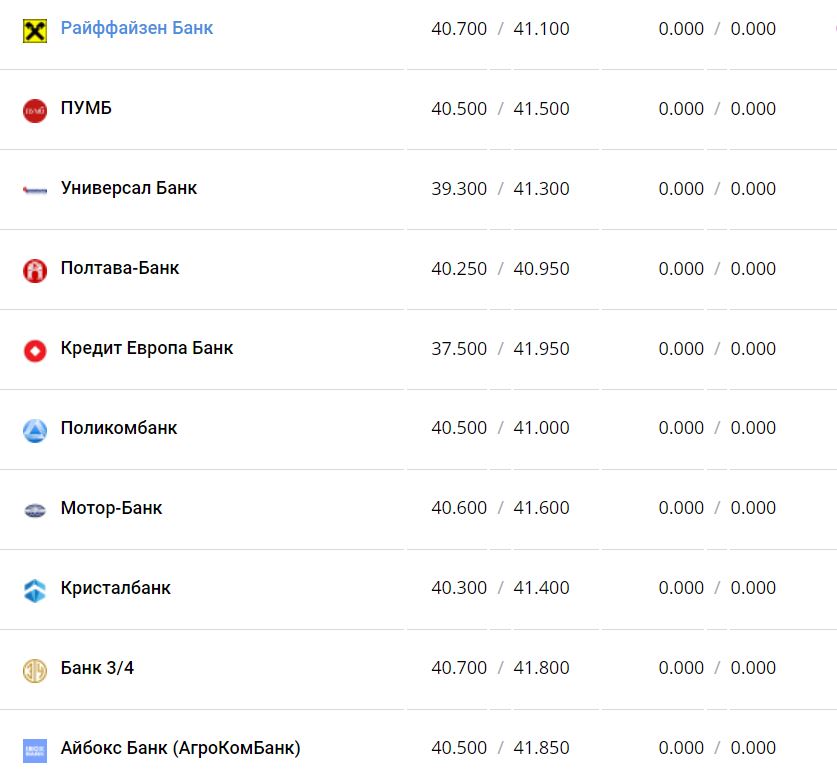Select Кредит Европа Банк name
The image size is (837, 782).
pyautogui.click(x=147, y=348)
